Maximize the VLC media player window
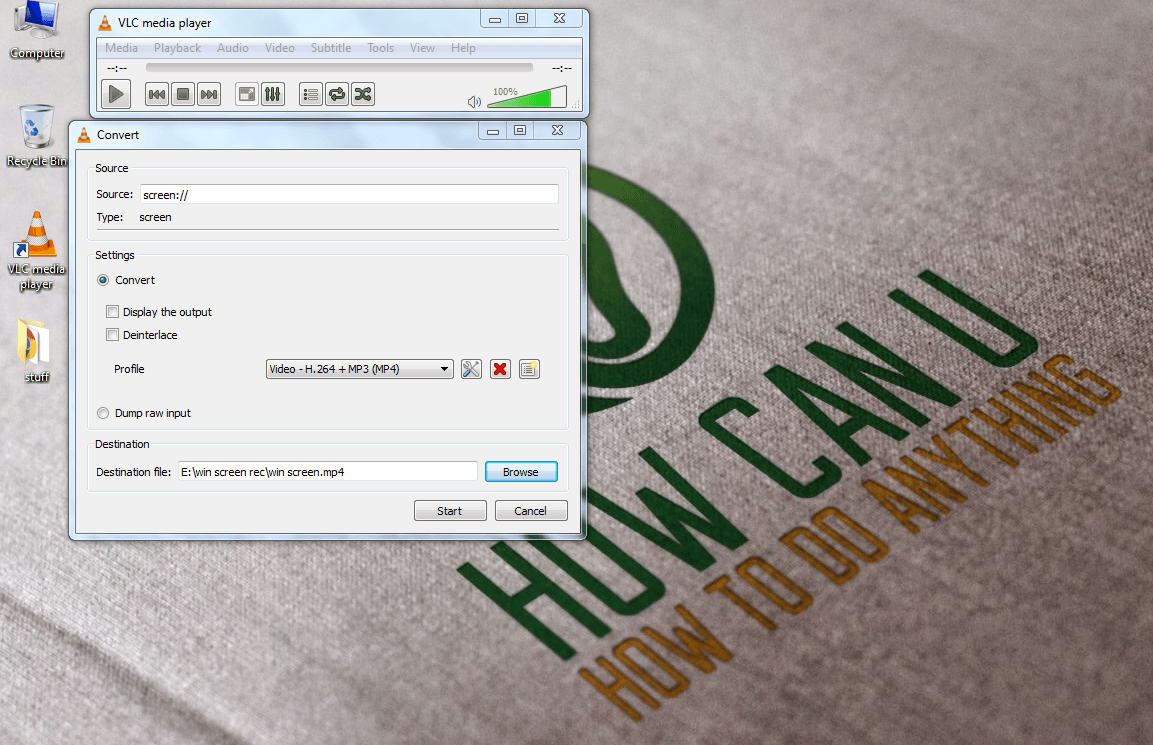The width and height of the screenshot is (1153, 745). click(522, 18)
